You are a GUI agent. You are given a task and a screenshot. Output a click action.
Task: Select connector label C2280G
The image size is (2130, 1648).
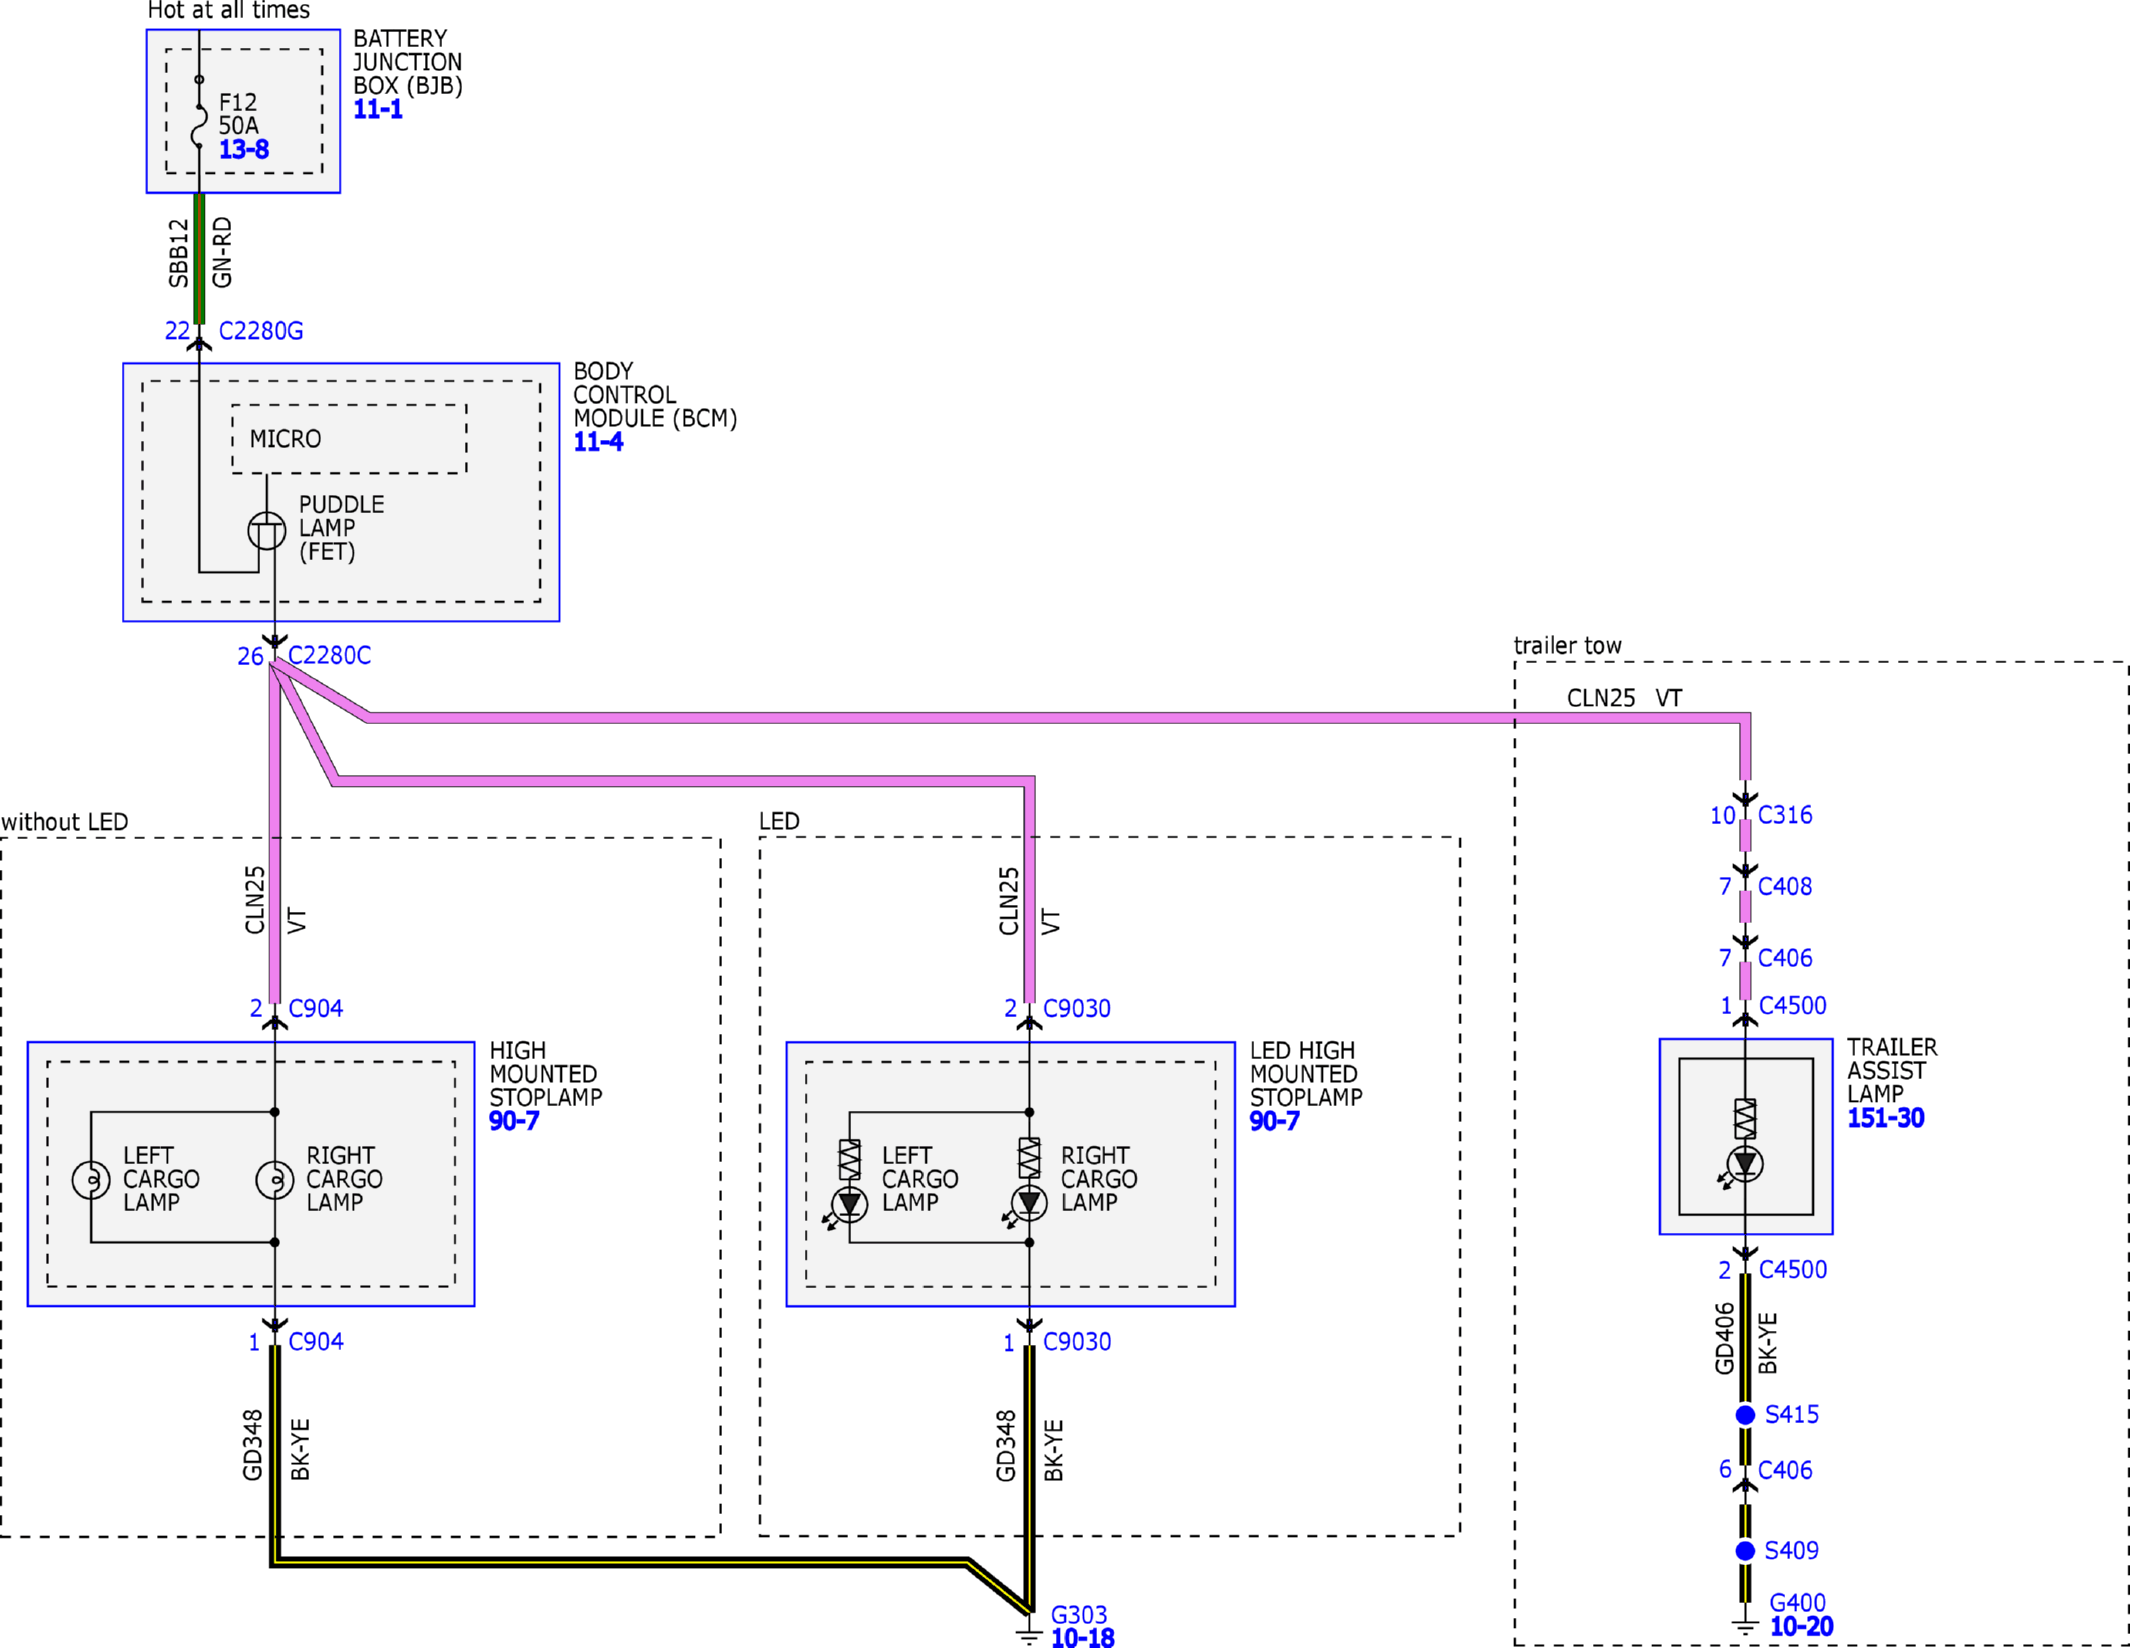pyautogui.click(x=261, y=331)
